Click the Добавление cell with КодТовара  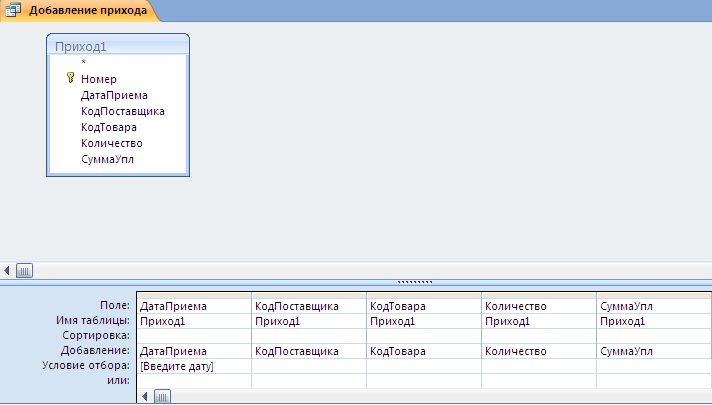coord(424,351)
